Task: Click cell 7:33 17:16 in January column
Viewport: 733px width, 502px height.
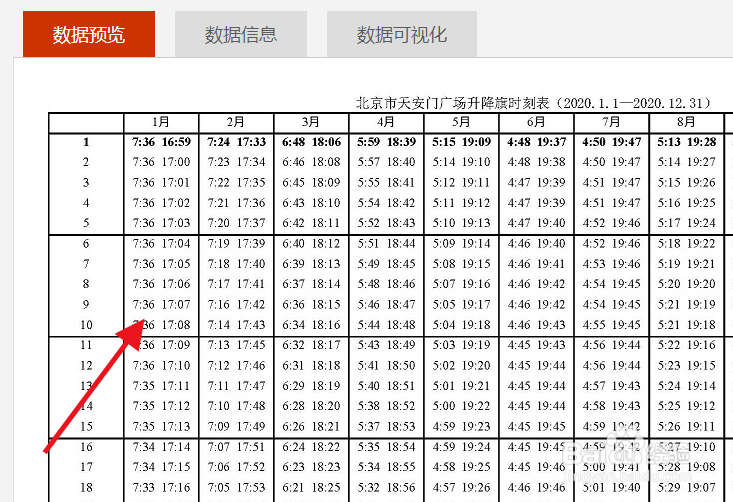Action: click(161, 488)
